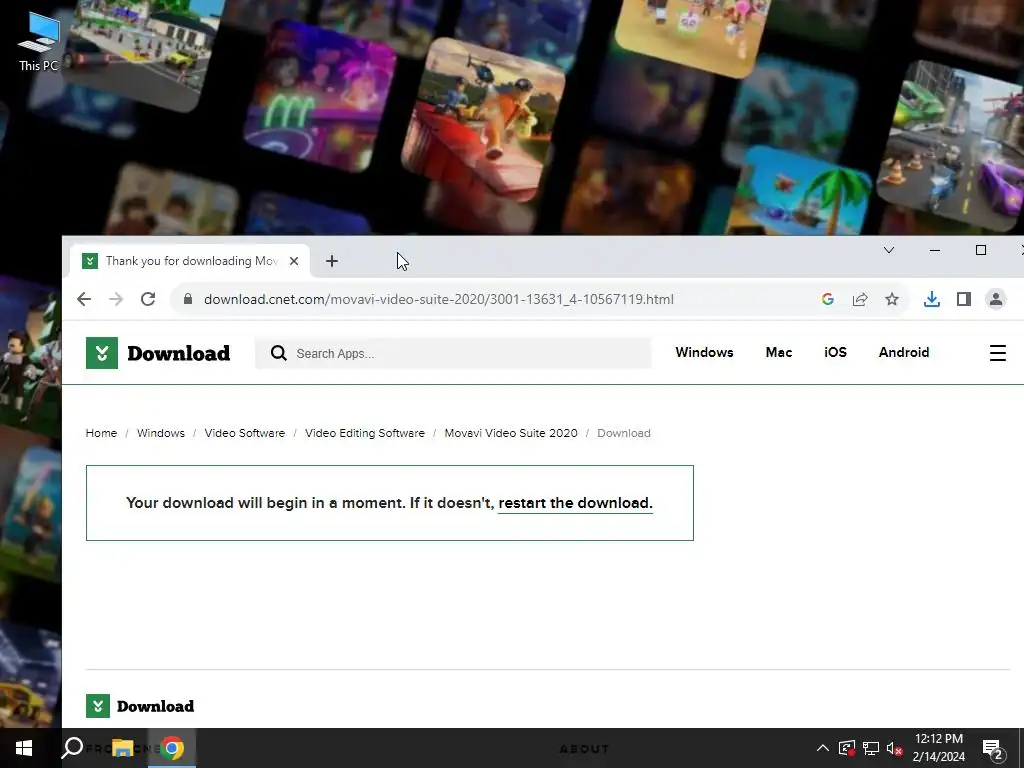Open a new Chrome tab
The height and width of the screenshot is (768, 1024).
coord(332,261)
